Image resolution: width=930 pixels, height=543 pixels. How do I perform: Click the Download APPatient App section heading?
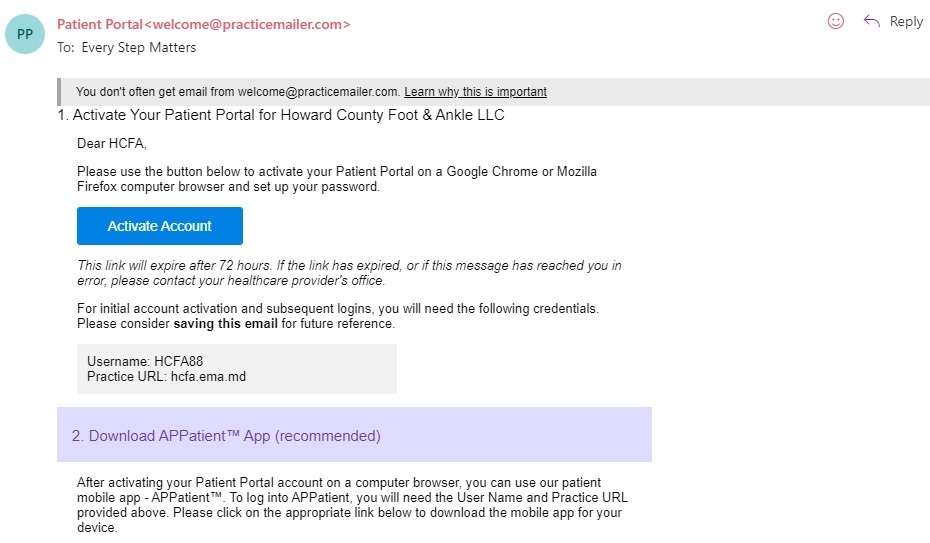(226, 436)
